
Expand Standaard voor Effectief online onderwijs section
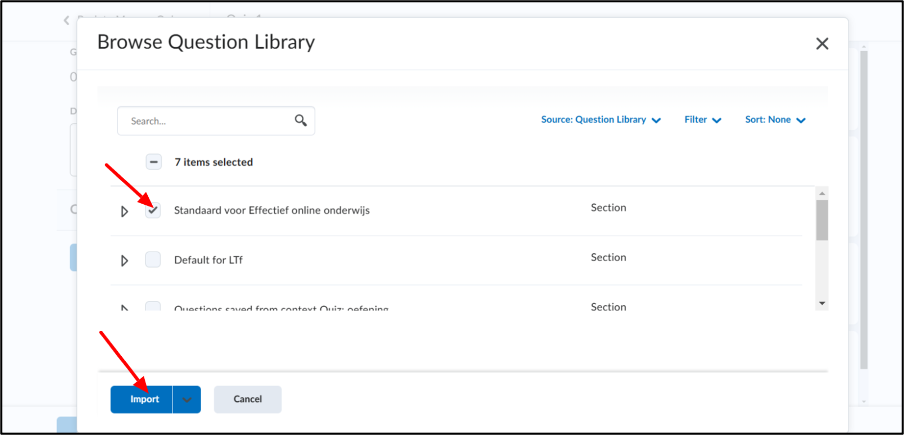point(124,211)
